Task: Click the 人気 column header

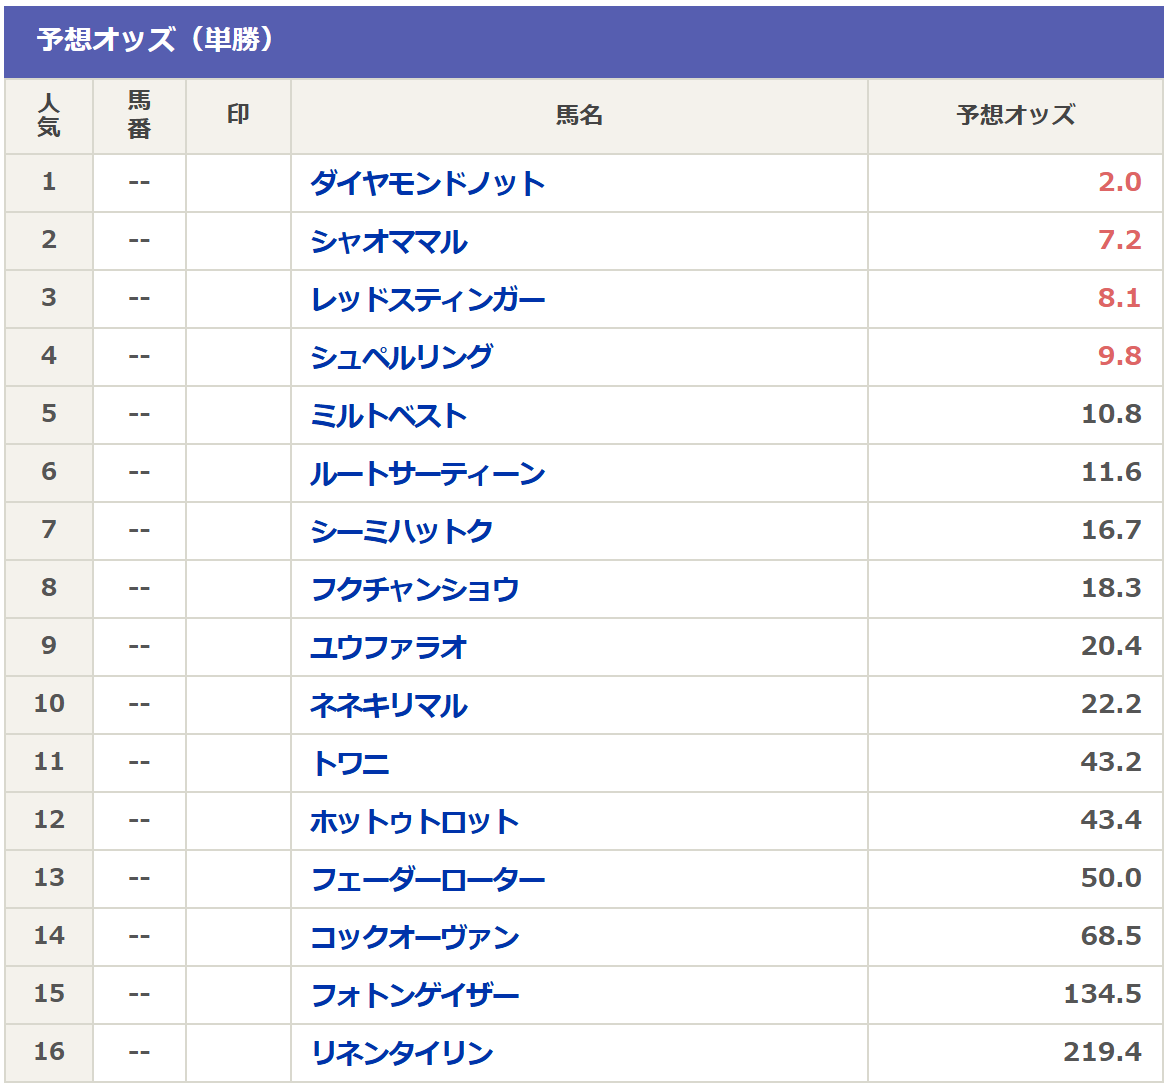Action: [x=49, y=116]
